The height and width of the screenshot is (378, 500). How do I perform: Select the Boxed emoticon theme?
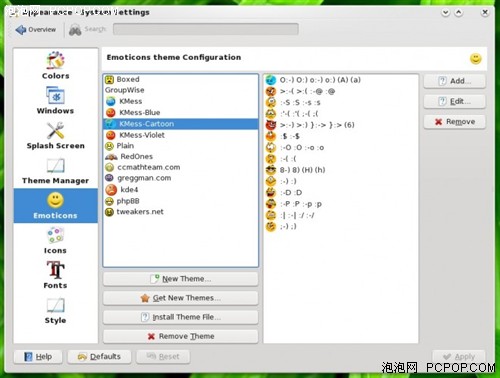point(181,79)
